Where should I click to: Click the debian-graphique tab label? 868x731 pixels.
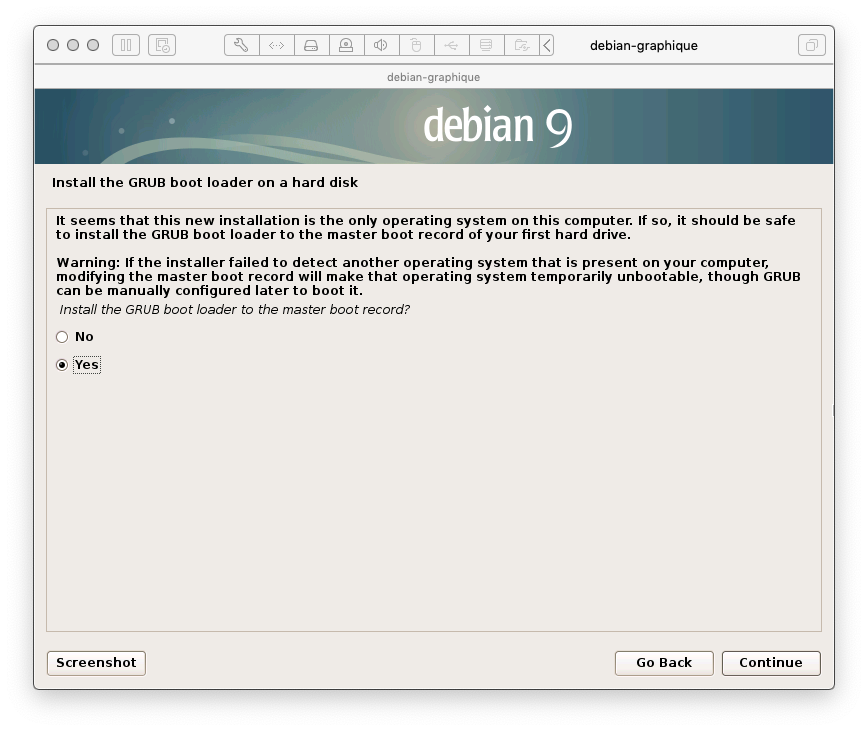(x=433, y=77)
